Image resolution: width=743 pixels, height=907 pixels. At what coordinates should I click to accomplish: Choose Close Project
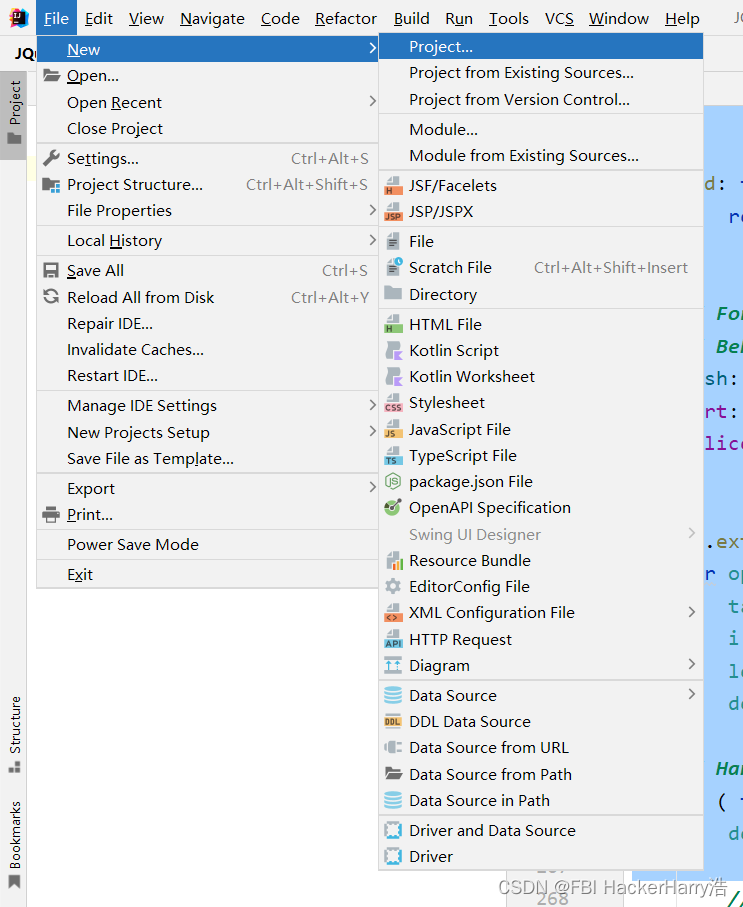pyautogui.click(x=207, y=128)
